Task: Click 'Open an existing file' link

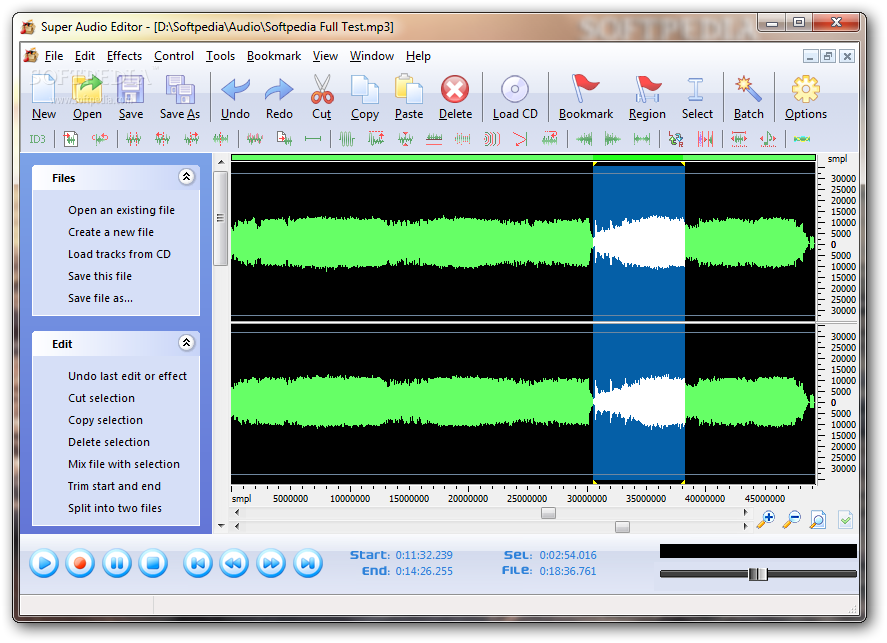Action: pyautogui.click(x=122, y=210)
